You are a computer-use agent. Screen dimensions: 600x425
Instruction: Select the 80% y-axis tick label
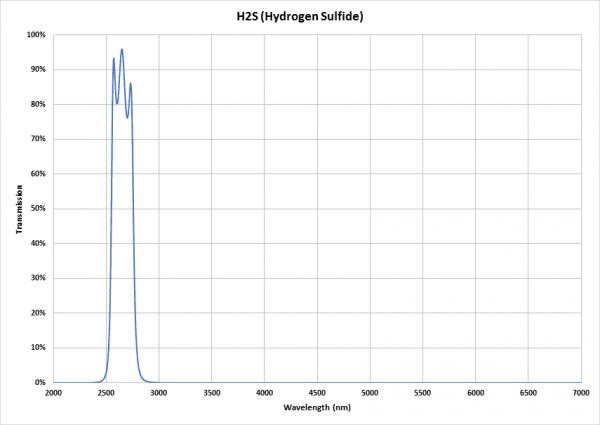(38, 105)
